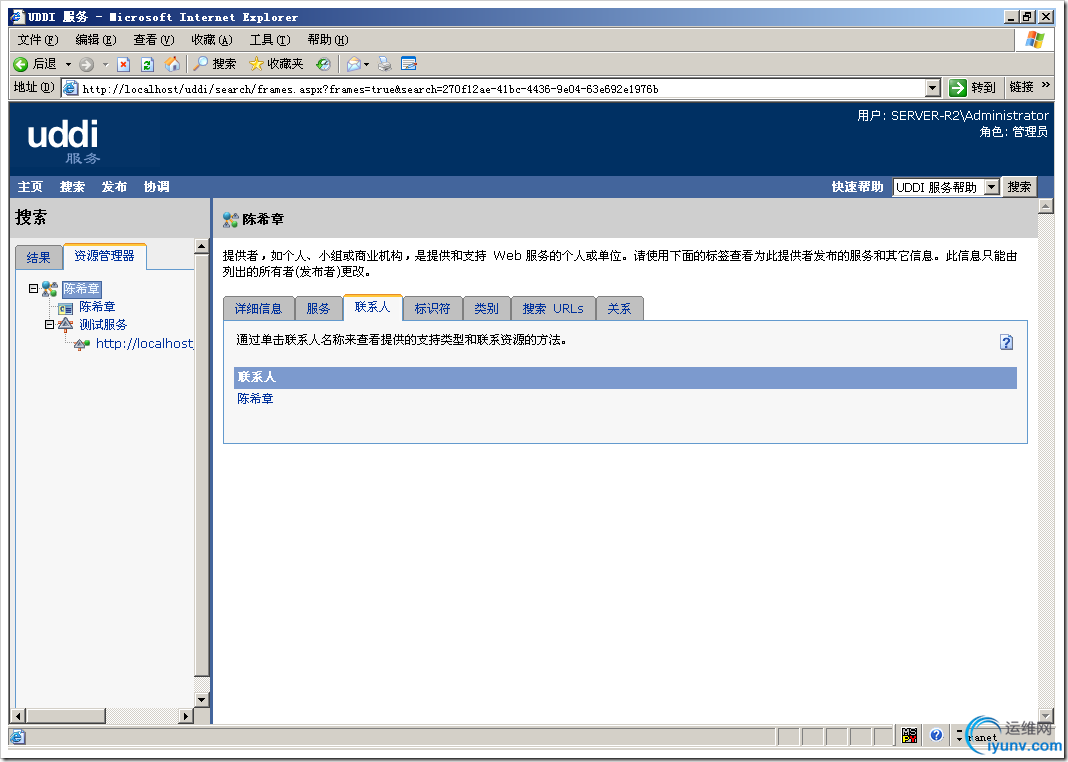
Task: Click the 转到 Go button
Action: [973, 87]
